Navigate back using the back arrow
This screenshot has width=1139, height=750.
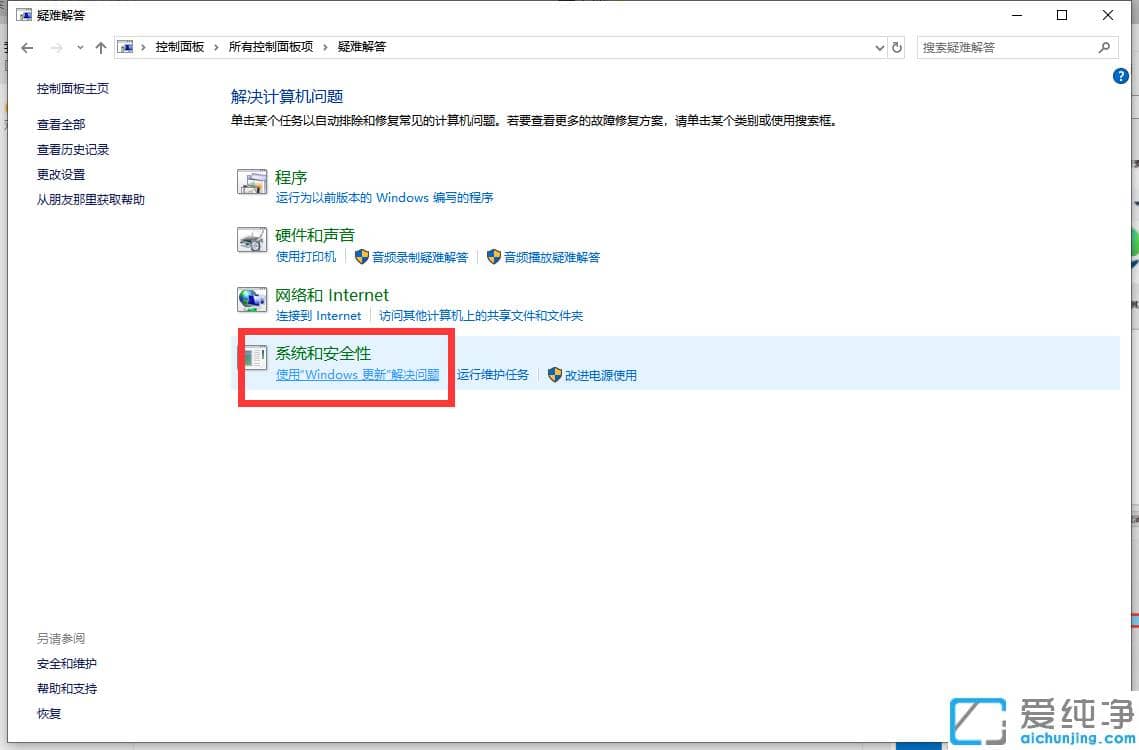pos(26,47)
